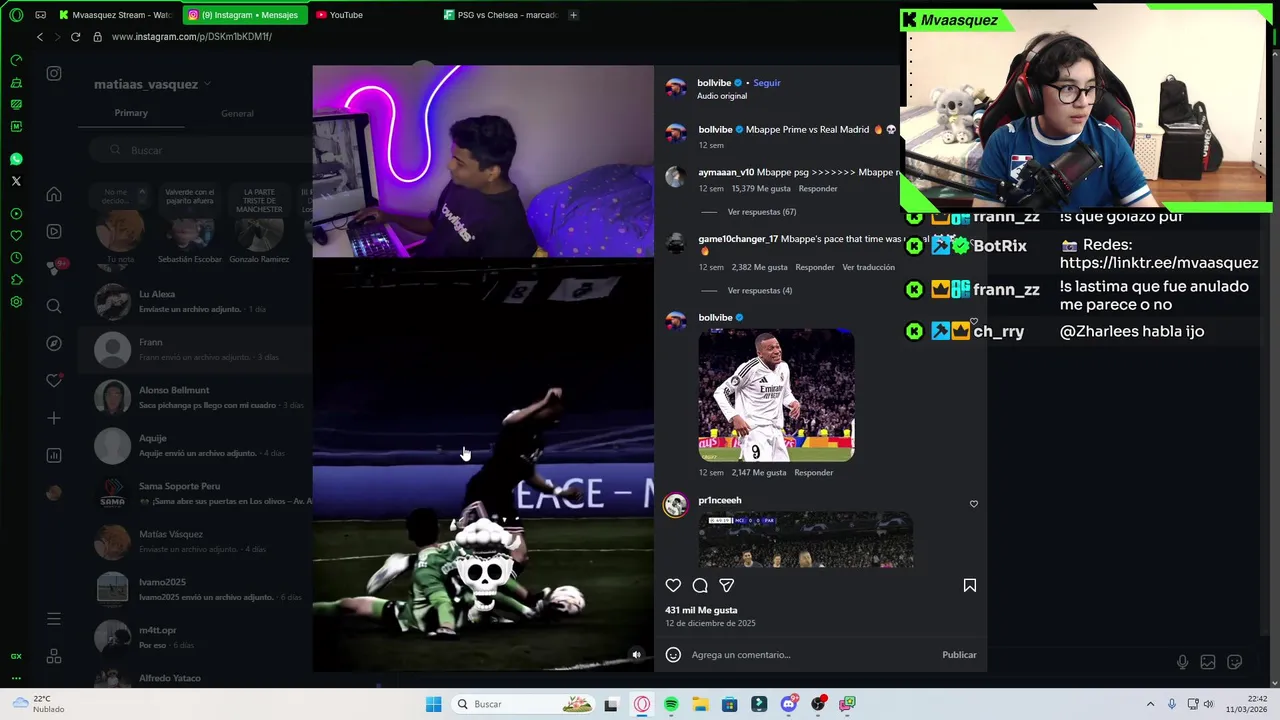Click Publicar to post the comment
The image size is (1280, 720).
click(959, 655)
